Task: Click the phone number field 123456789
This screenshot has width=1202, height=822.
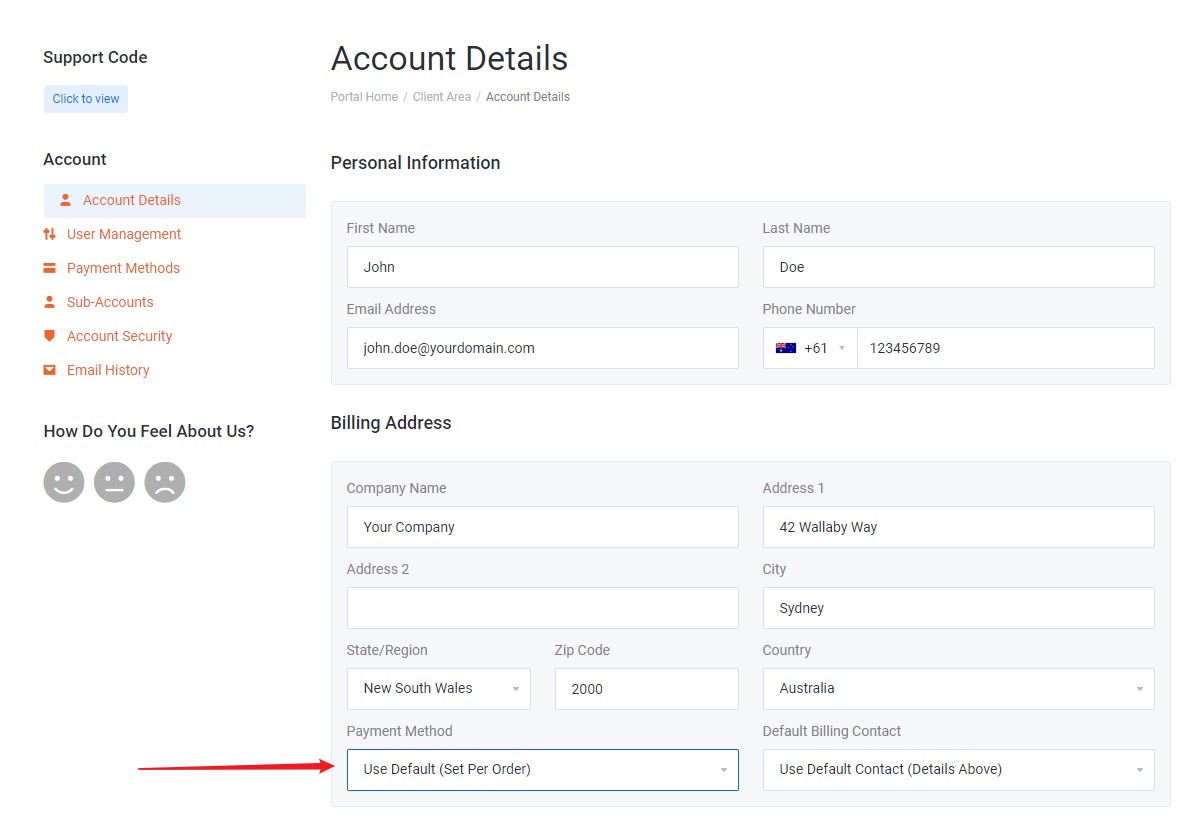Action: tap(1006, 348)
